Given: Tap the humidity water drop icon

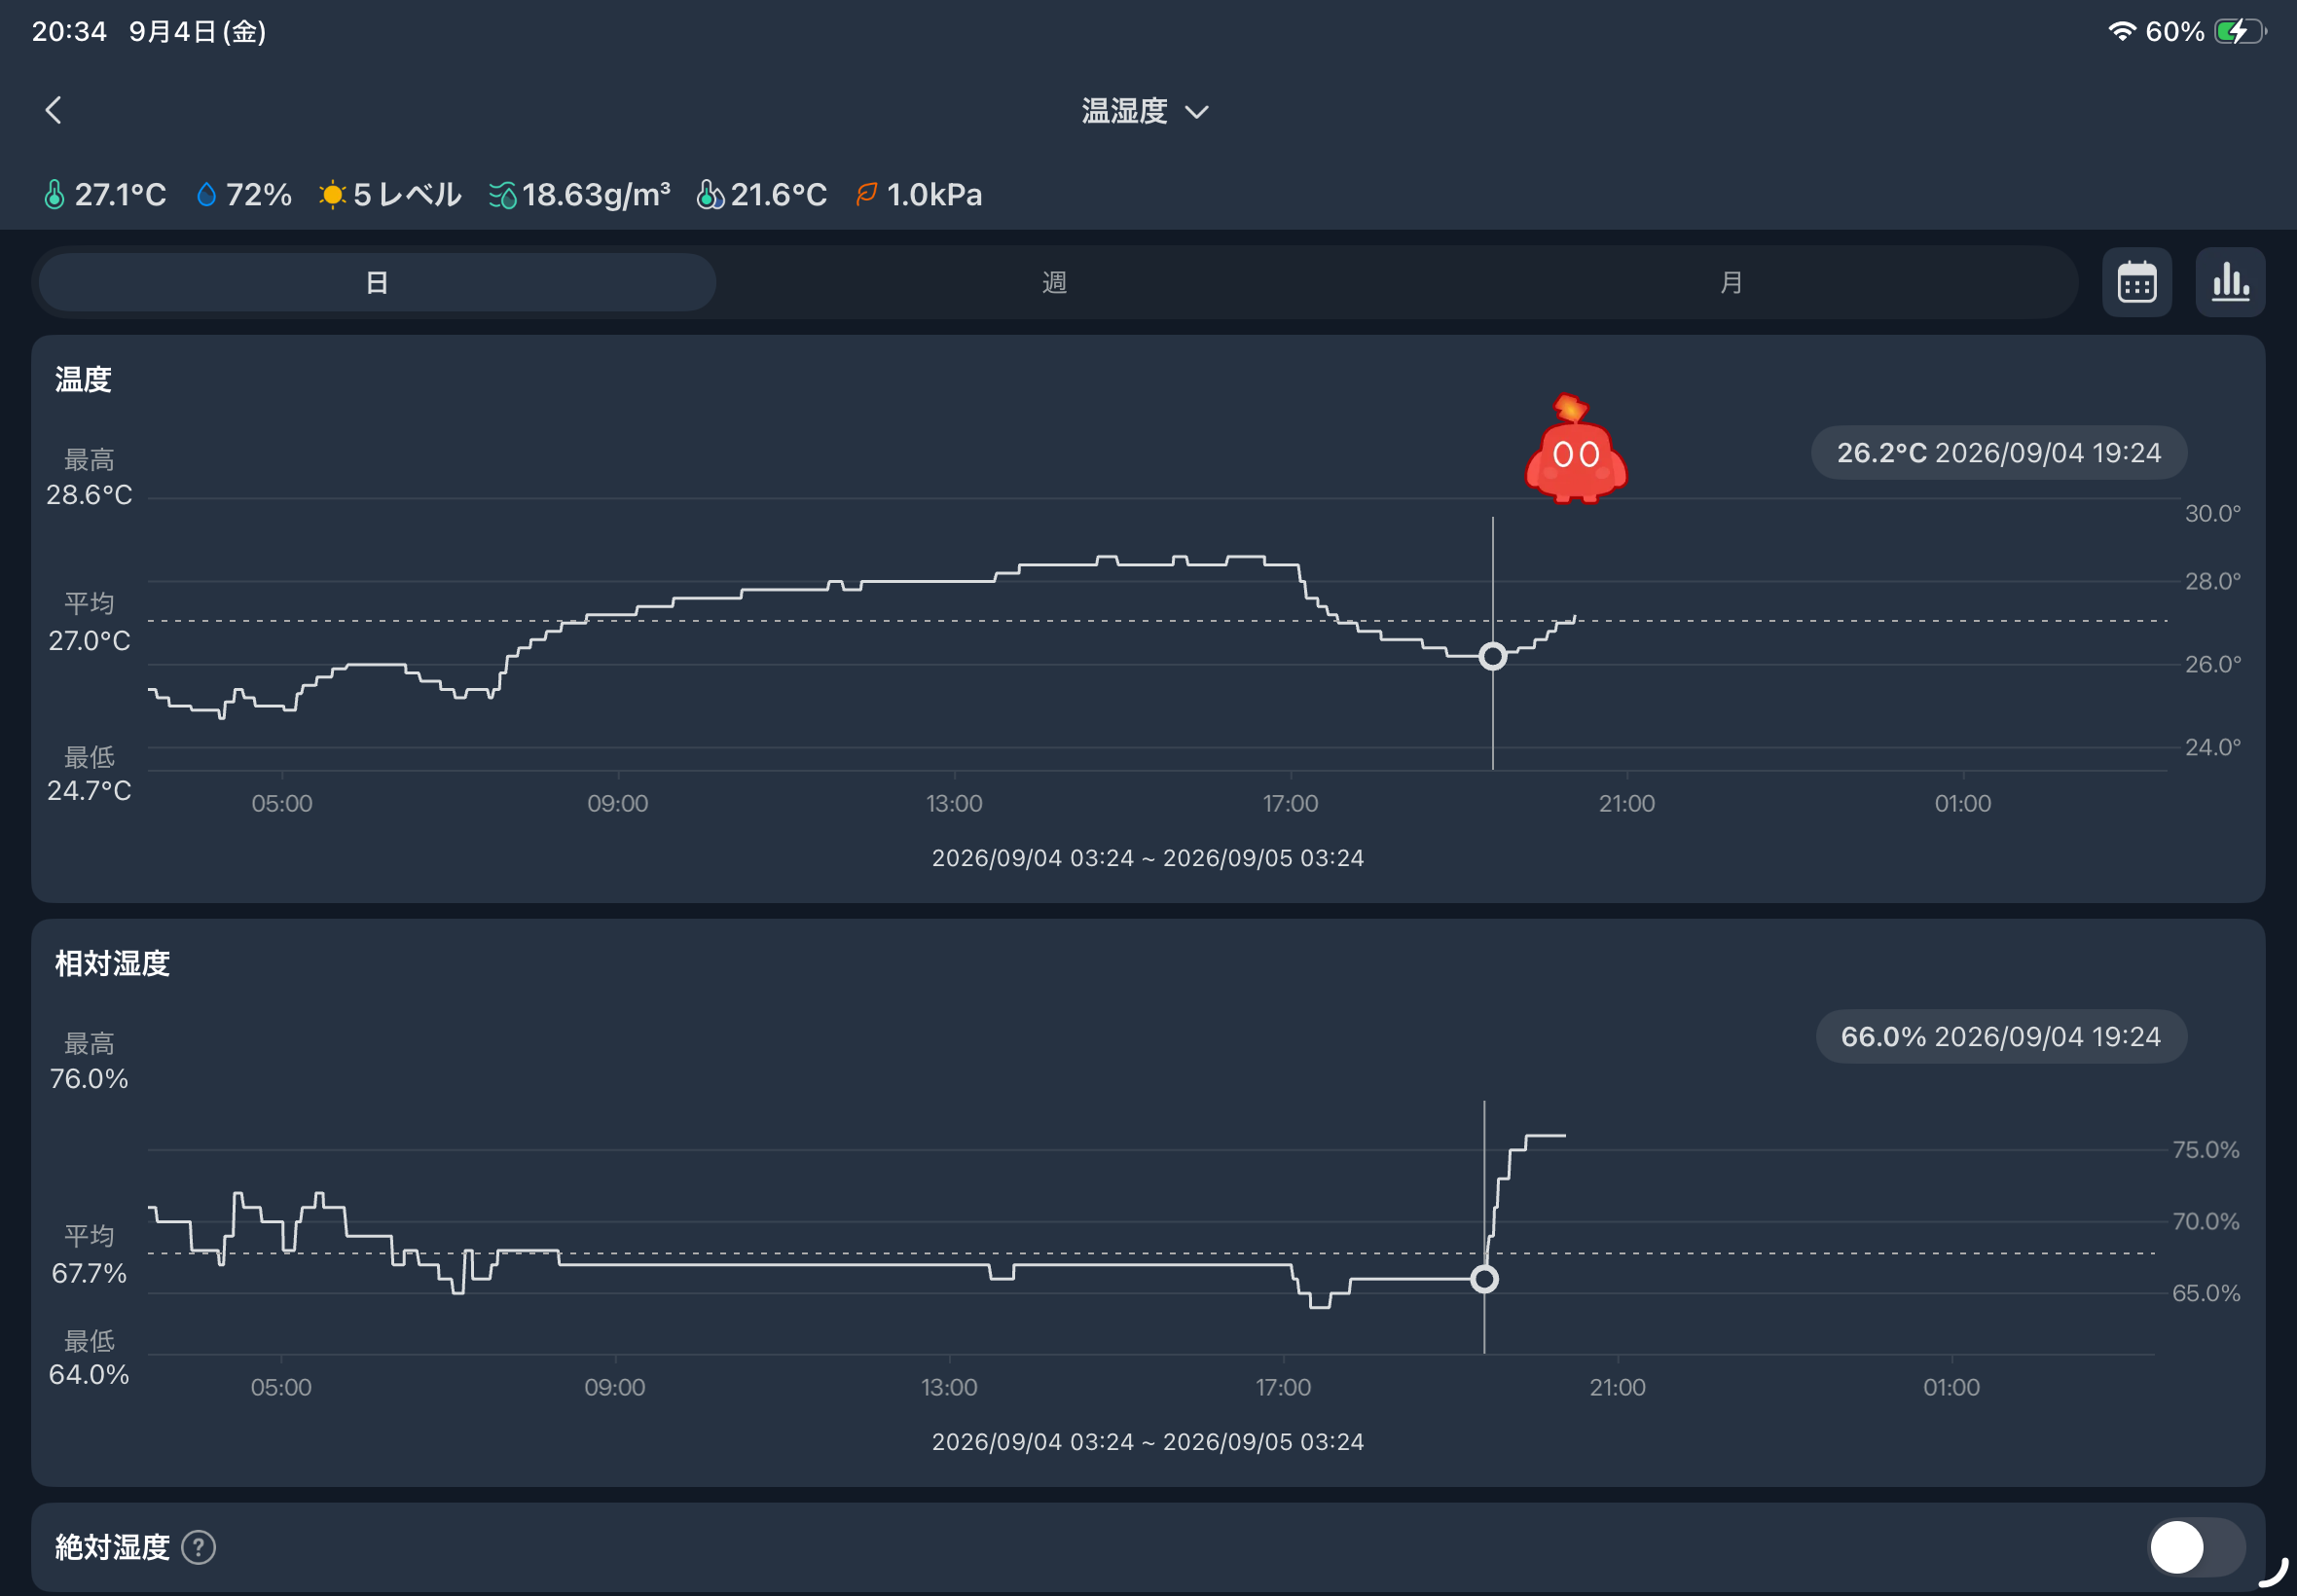Looking at the screenshot, I should click(206, 194).
